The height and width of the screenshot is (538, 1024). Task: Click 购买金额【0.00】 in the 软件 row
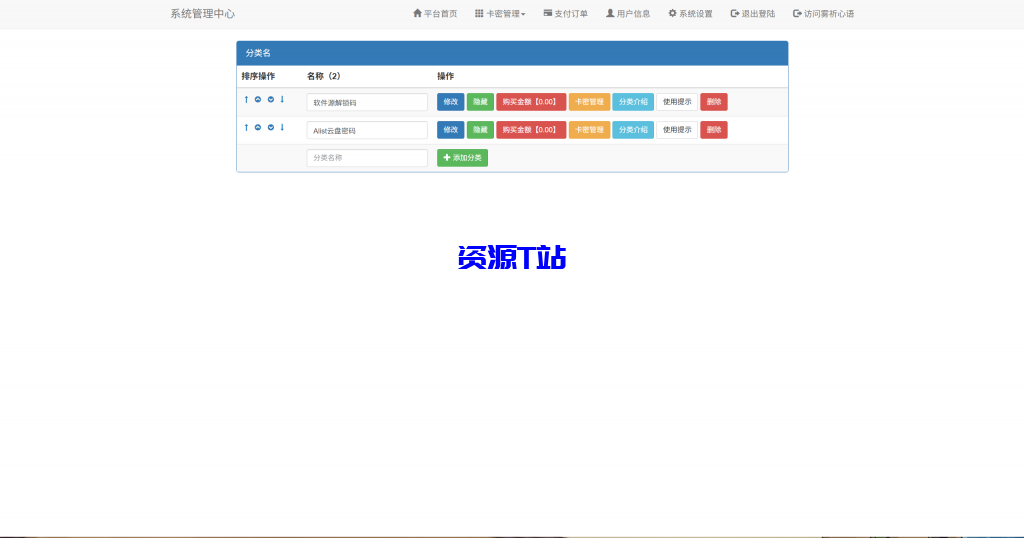531,102
